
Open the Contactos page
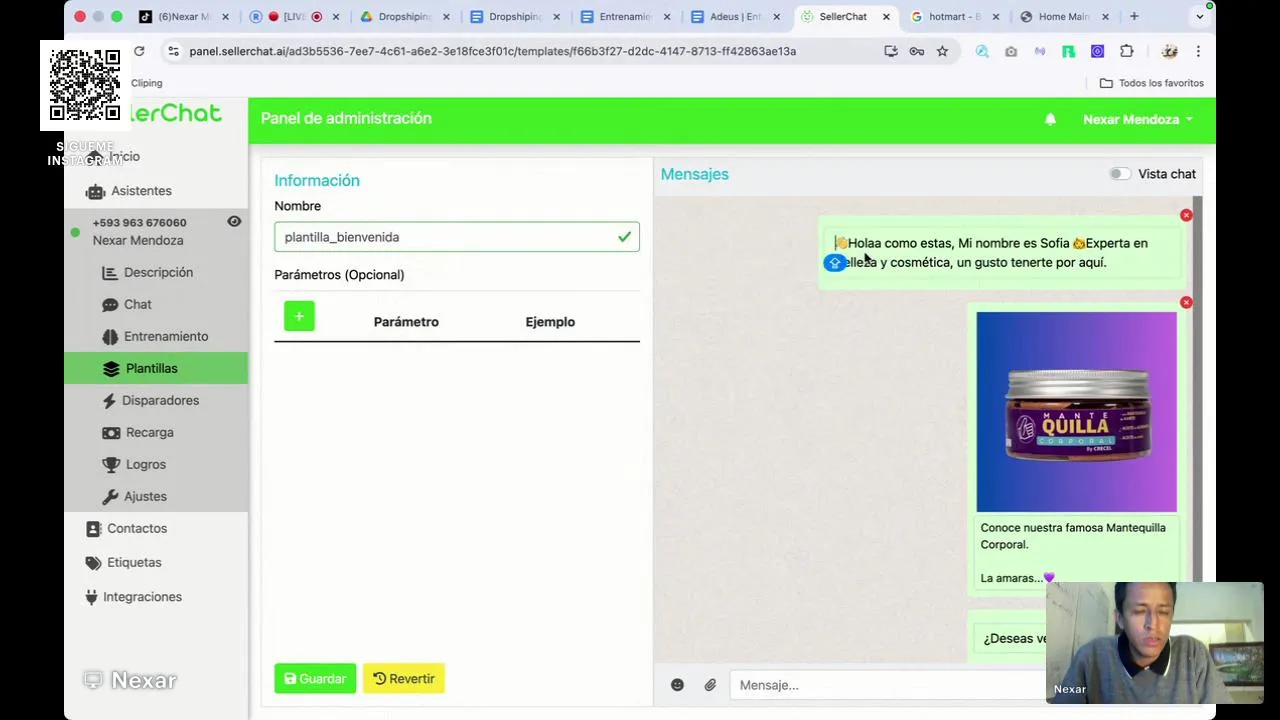pos(127,528)
